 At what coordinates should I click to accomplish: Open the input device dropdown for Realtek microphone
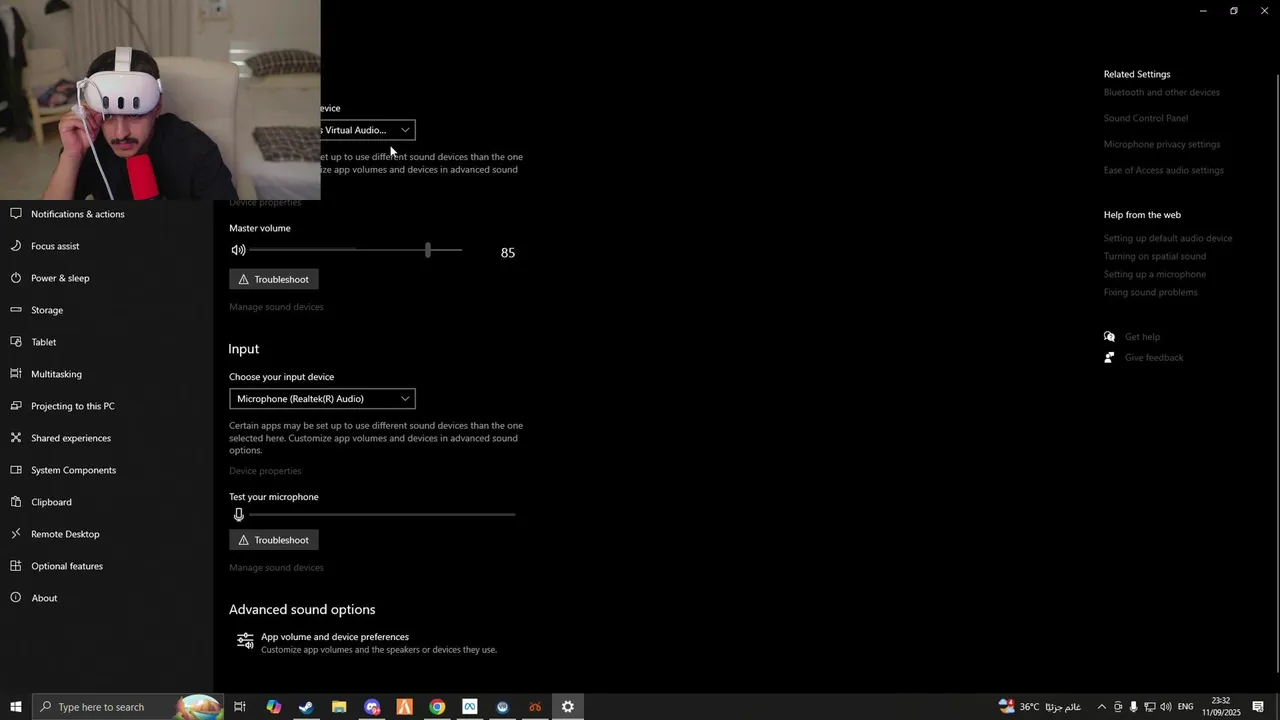pyautogui.click(x=322, y=399)
